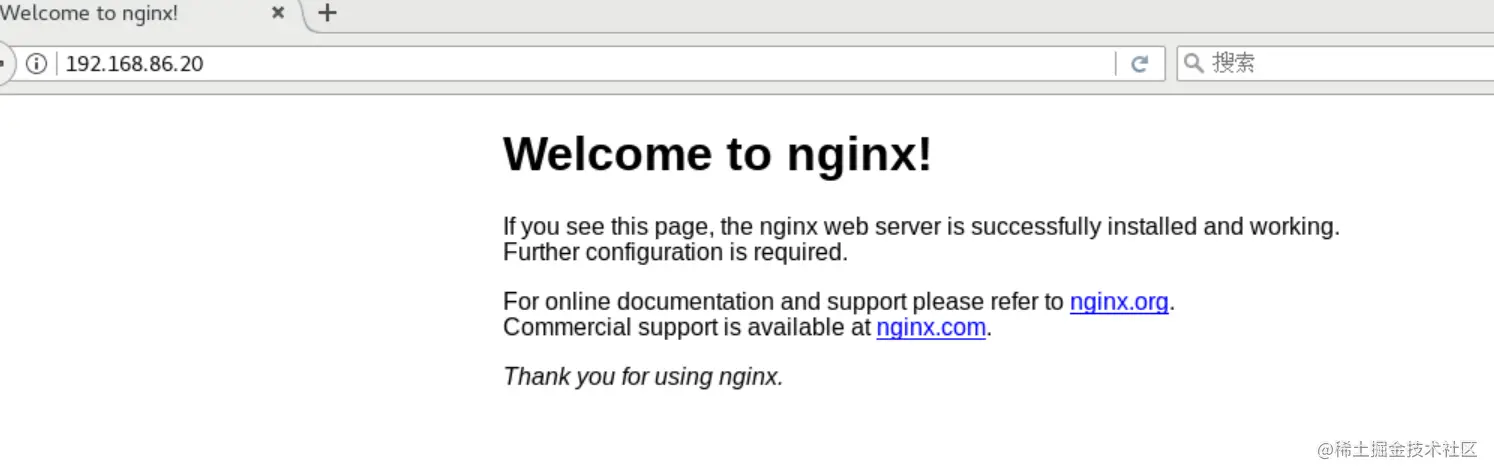
Task: Open a new tab with plus button
Action: pyautogui.click(x=327, y=14)
